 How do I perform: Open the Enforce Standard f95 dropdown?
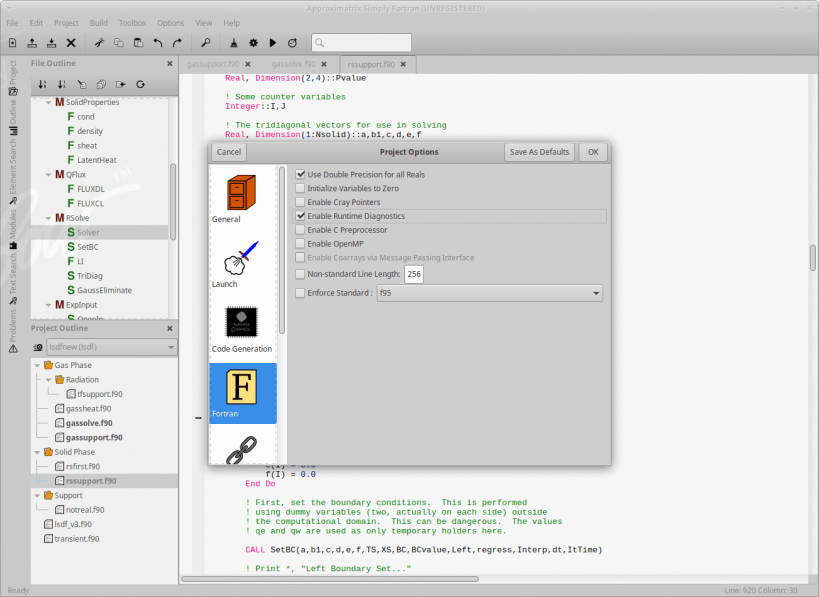(489, 293)
